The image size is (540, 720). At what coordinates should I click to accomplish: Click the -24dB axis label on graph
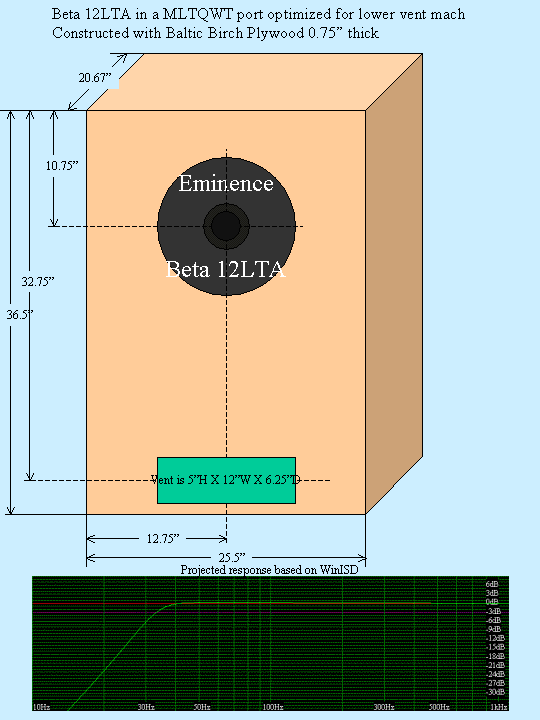click(x=495, y=674)
